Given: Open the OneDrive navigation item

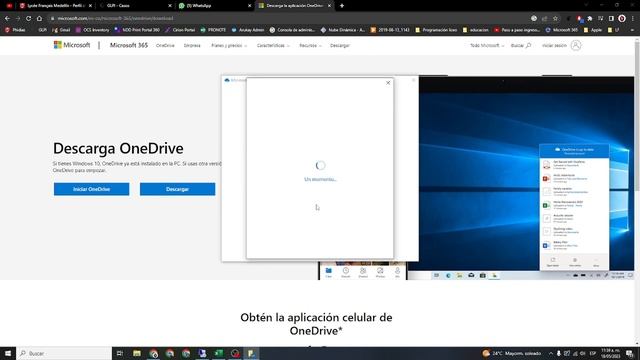Looking at the screenshot, I should [165, 46].
